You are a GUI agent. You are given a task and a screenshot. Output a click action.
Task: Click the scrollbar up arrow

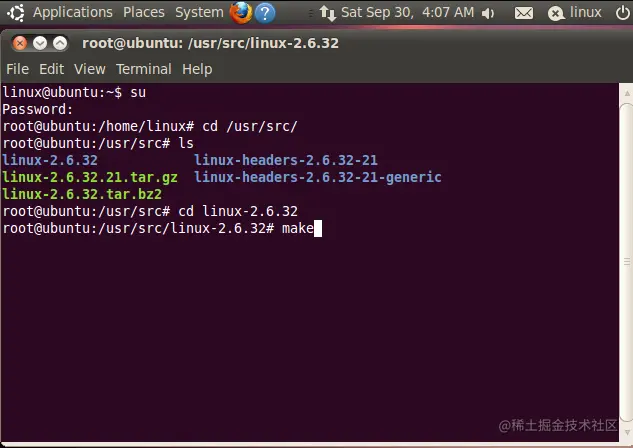627,93
